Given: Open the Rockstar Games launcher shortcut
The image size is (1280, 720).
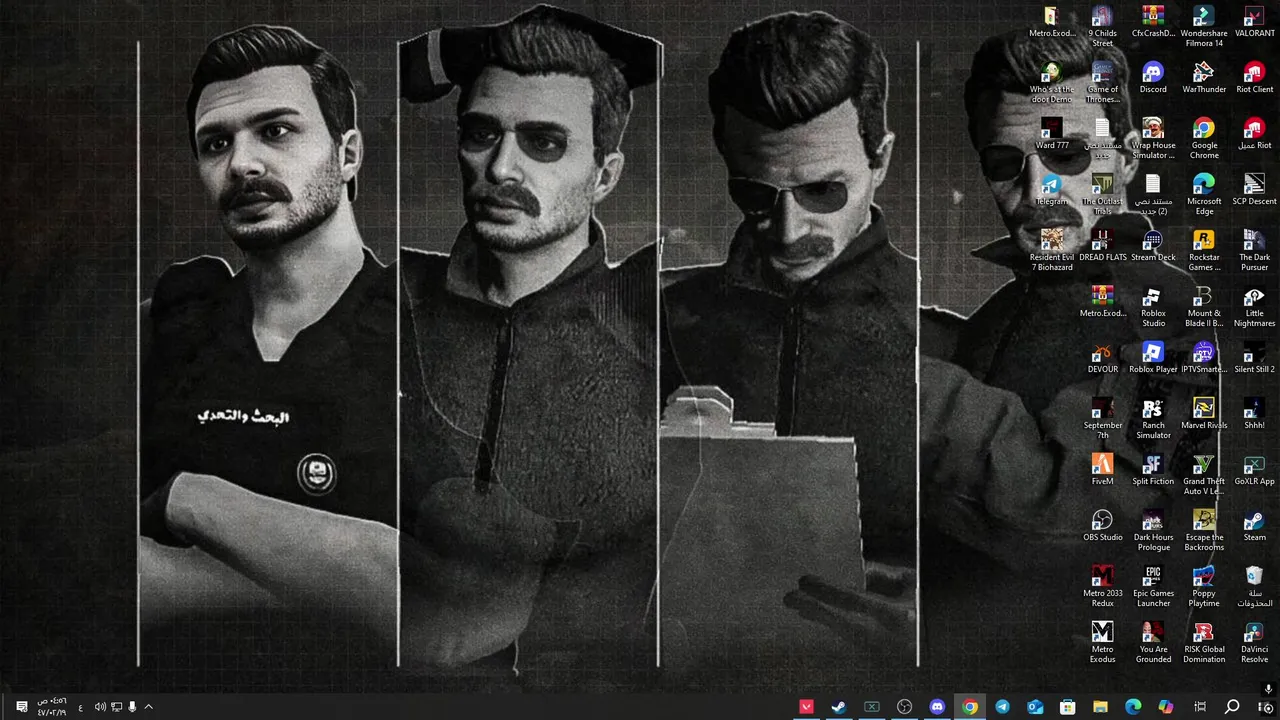Looking at the screenshot, I should click(x=1203, y=251).
